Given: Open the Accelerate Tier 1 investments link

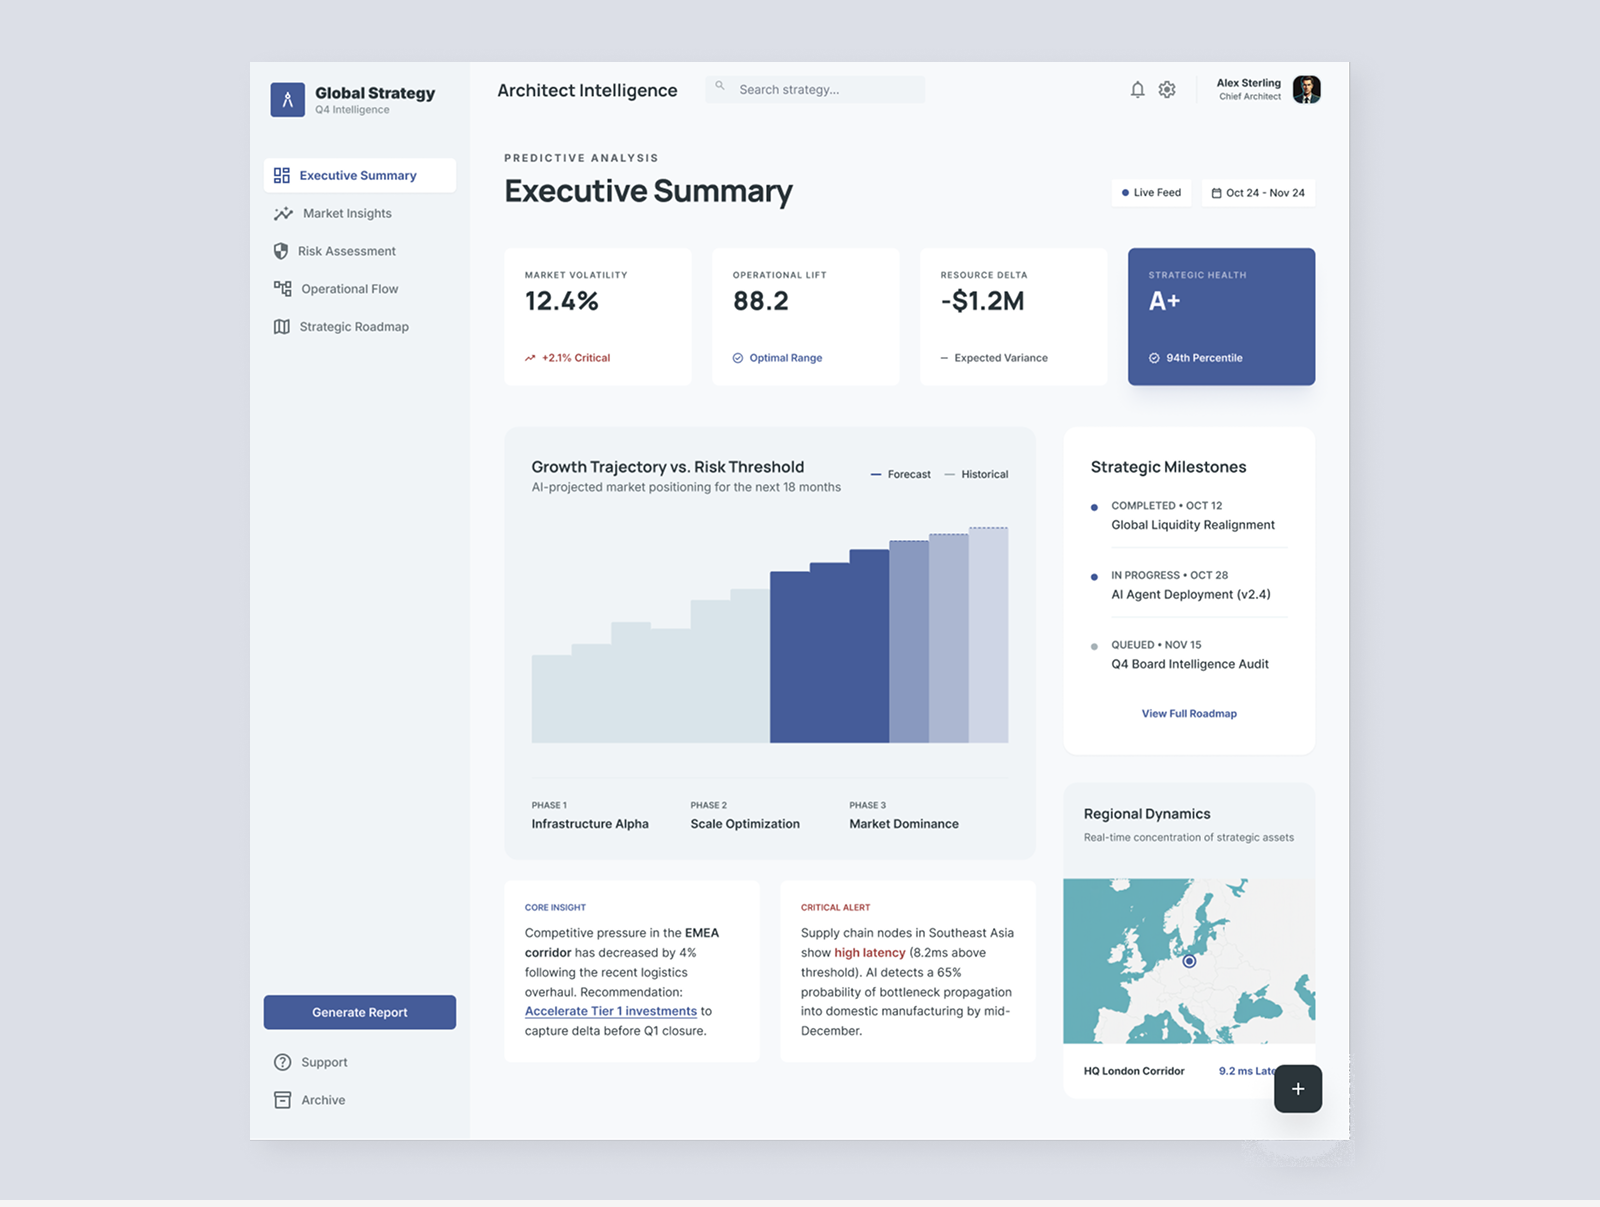Looking at the screenshot, I should [611, 1011].
